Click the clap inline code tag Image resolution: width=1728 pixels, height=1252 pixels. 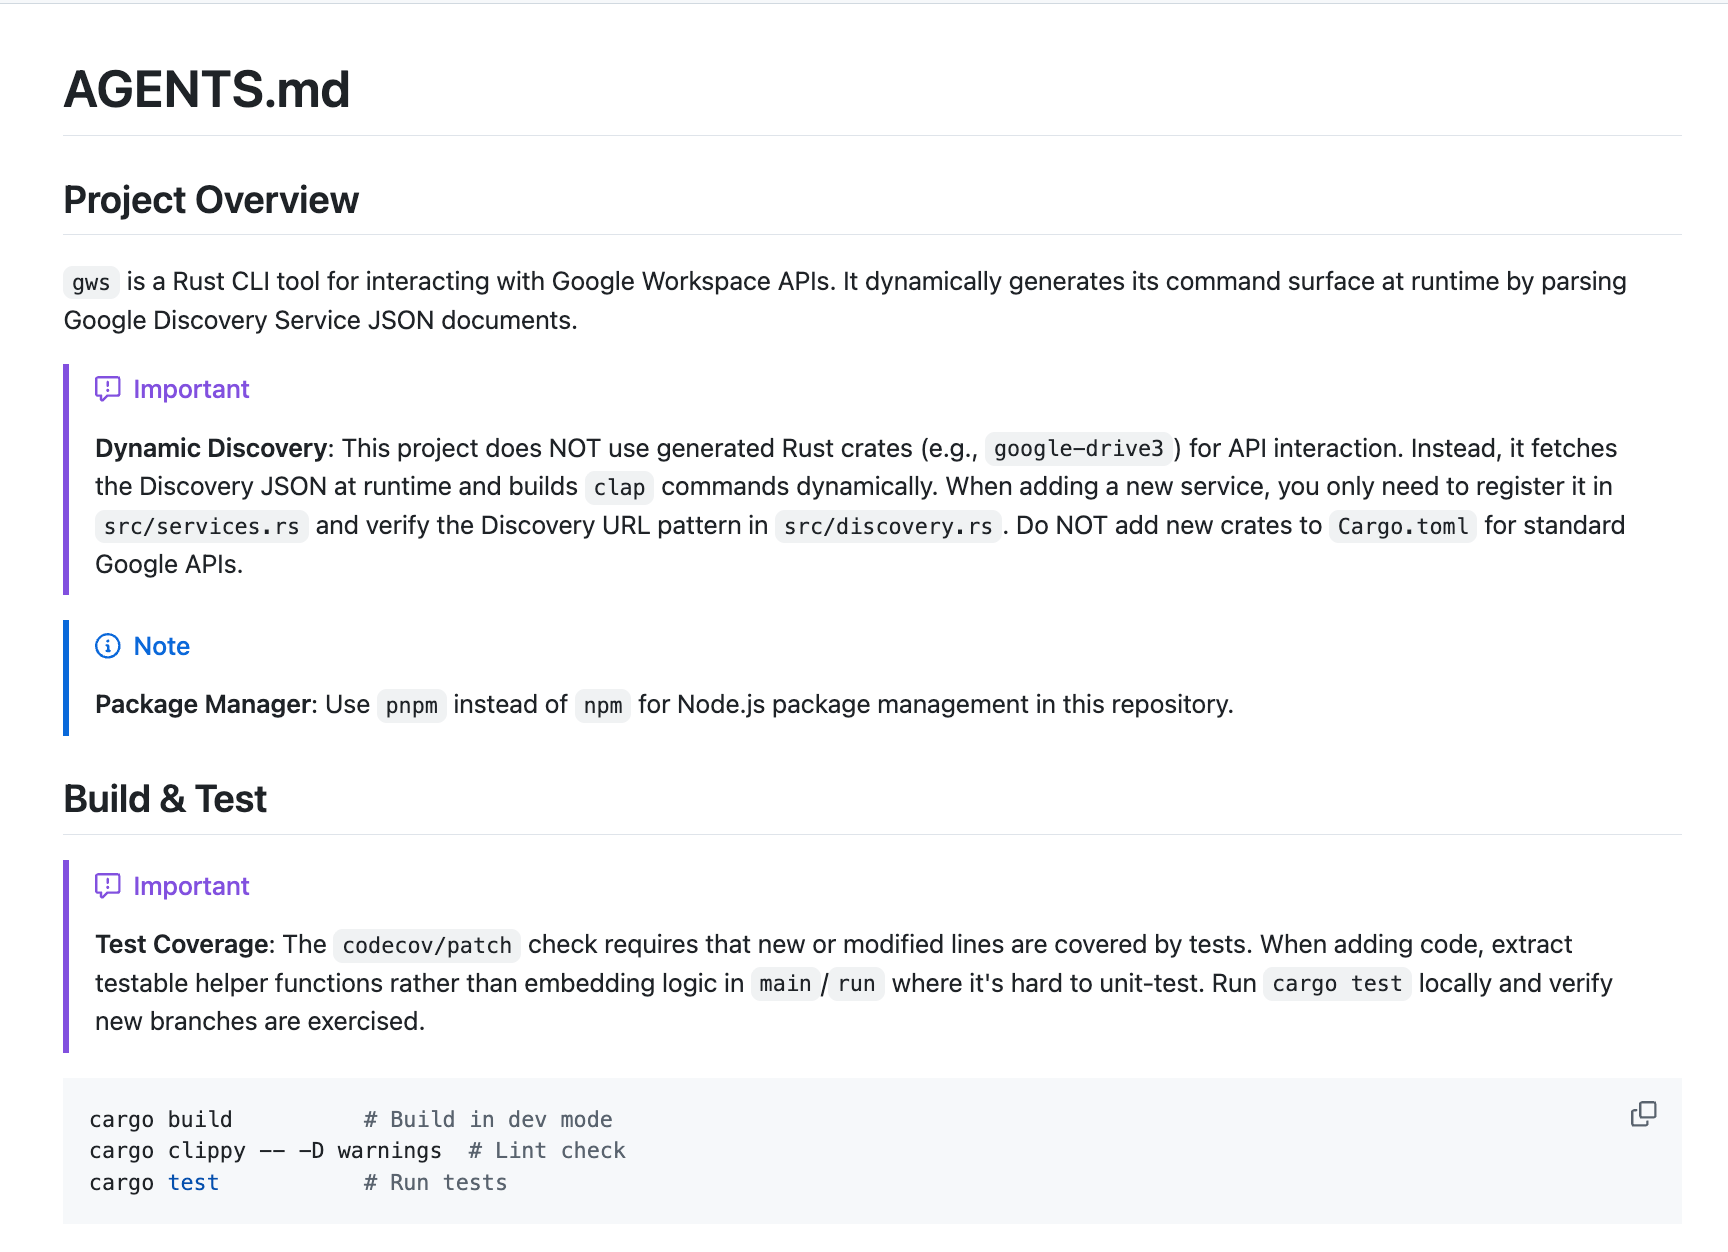(619, 488)
